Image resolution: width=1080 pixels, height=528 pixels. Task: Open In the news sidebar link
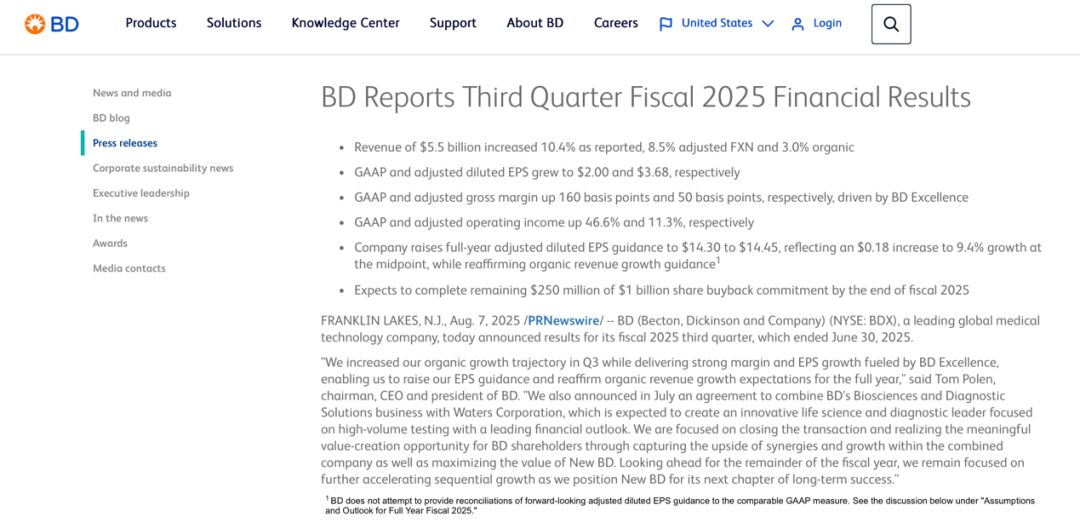[121, 218]
